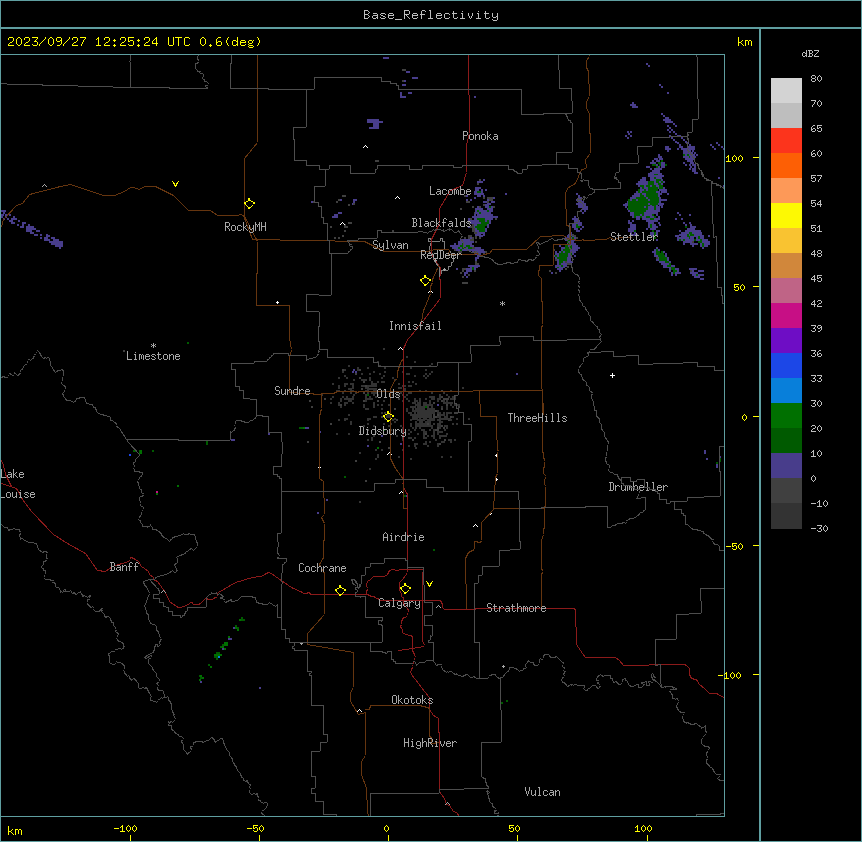This screenshot has width=862, height=842.
Task: Click the Blackfalds label
Action: tap(441, 223)
